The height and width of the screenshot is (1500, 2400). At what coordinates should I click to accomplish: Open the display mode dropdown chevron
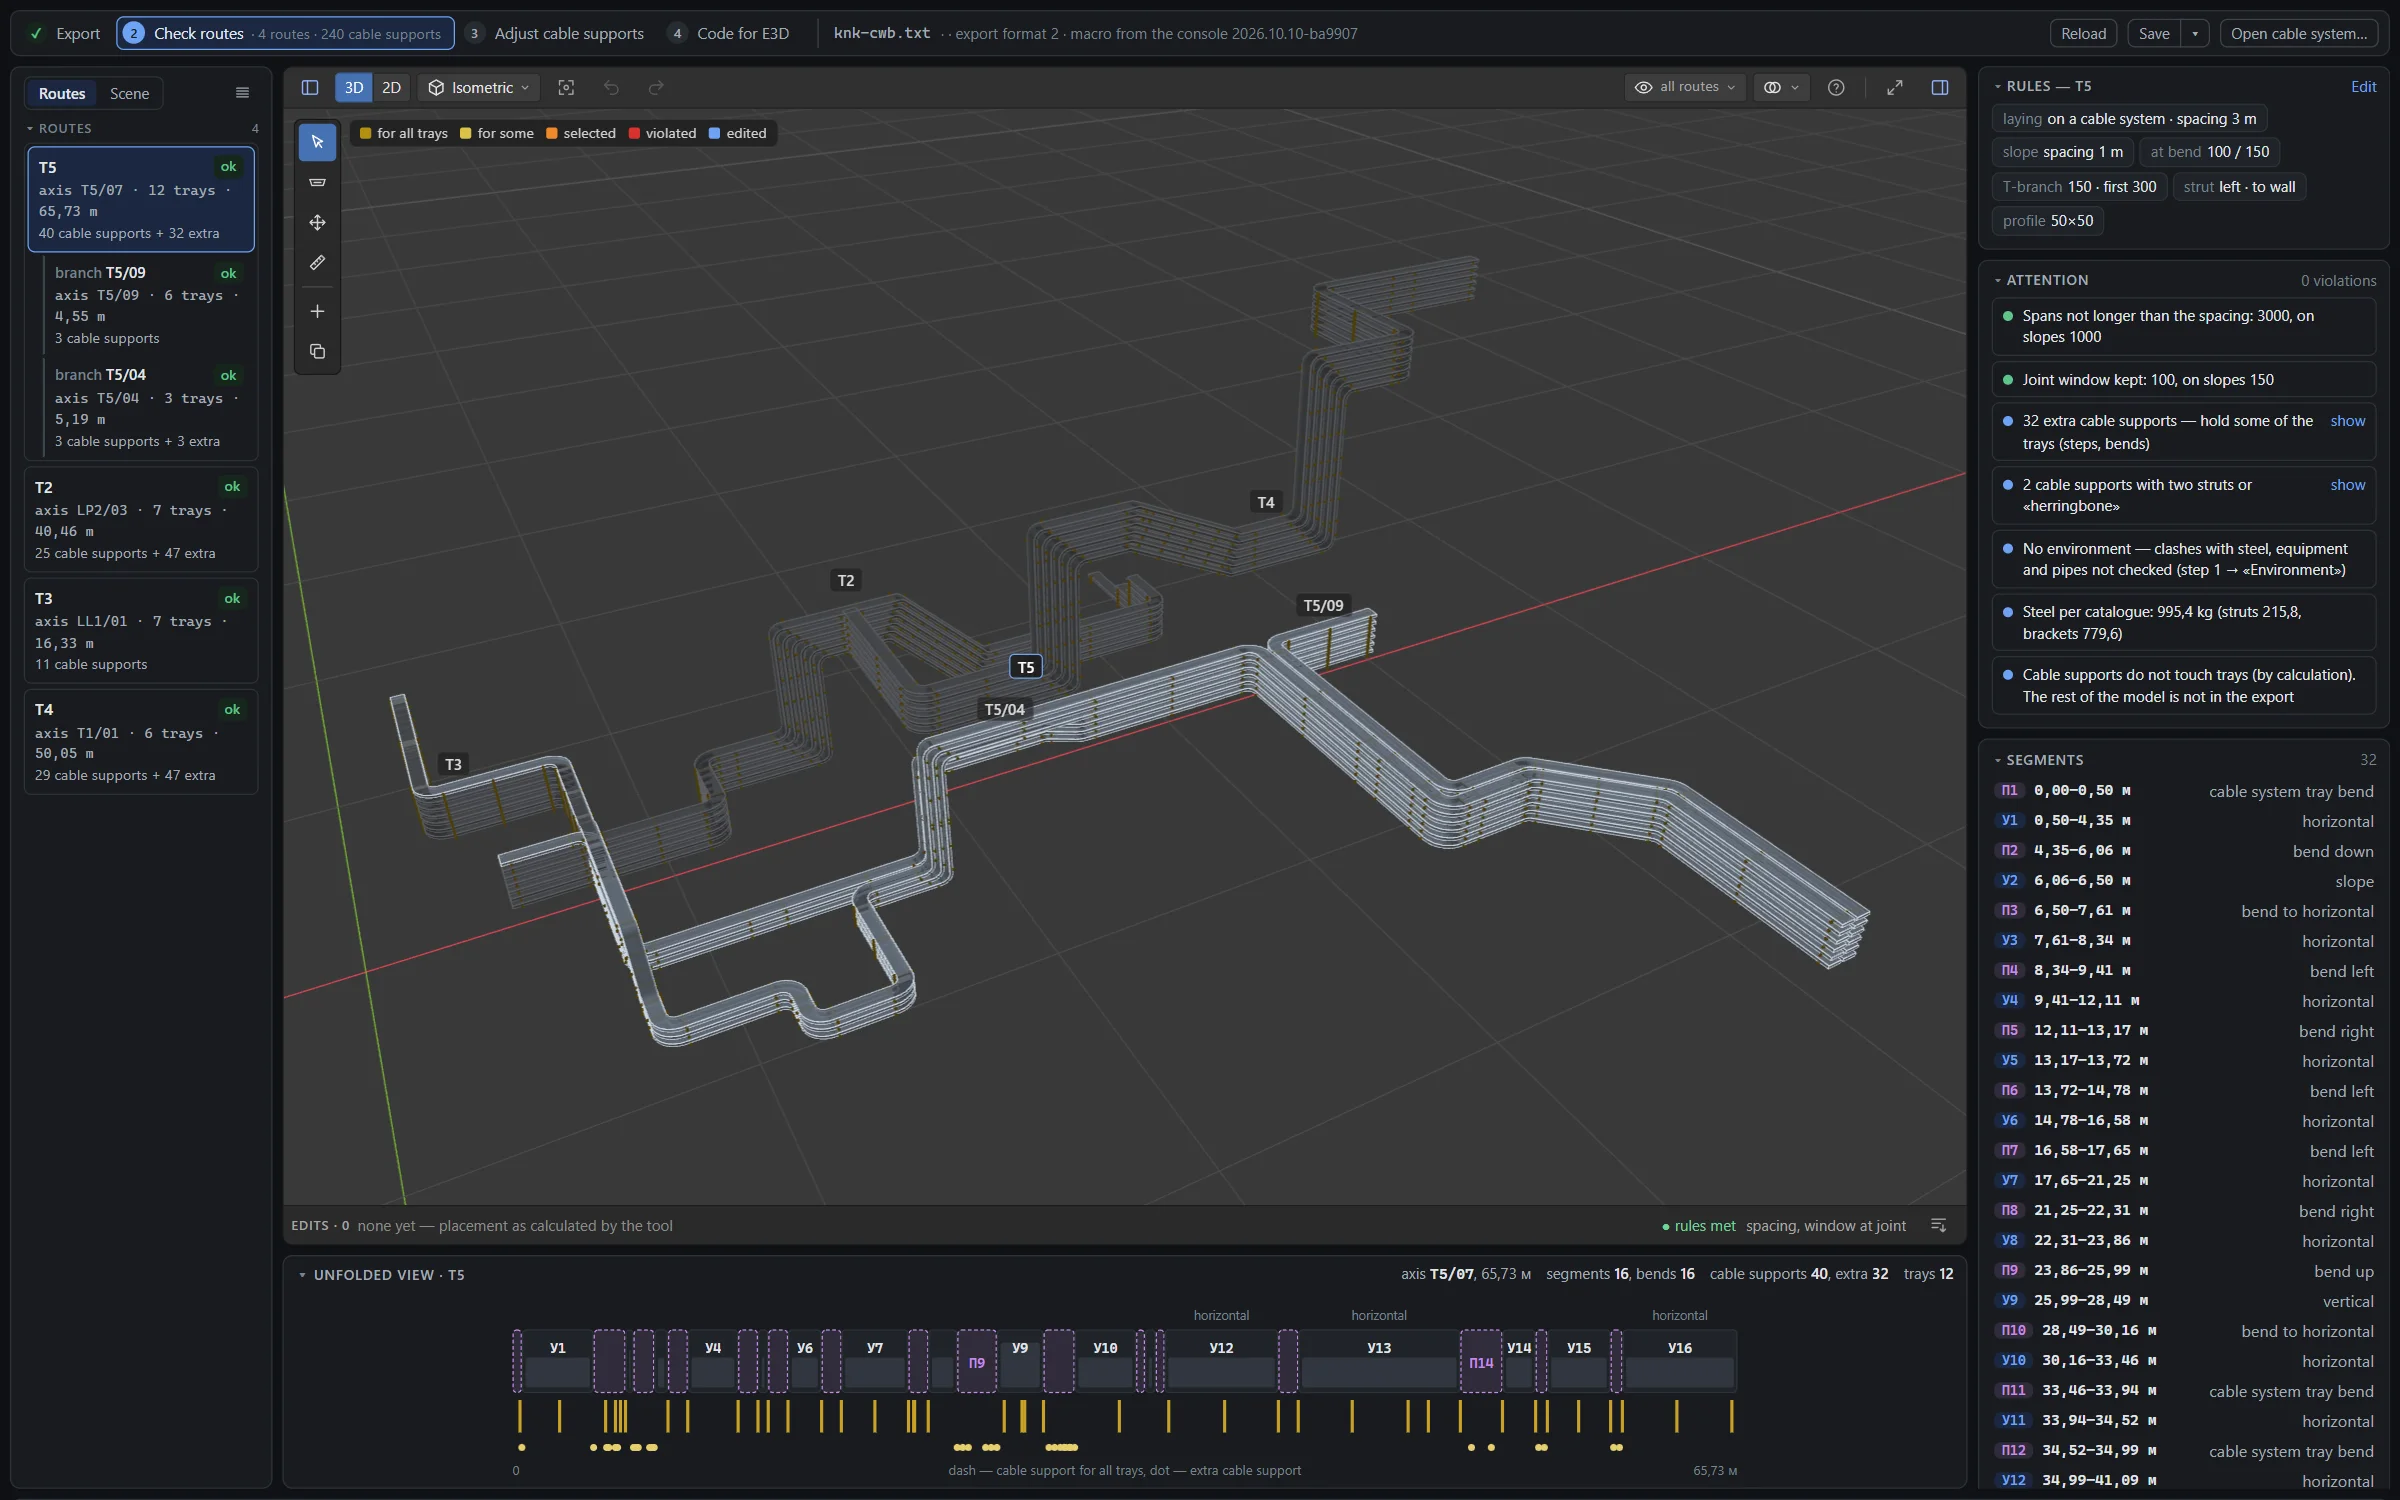click(1795, 88)
